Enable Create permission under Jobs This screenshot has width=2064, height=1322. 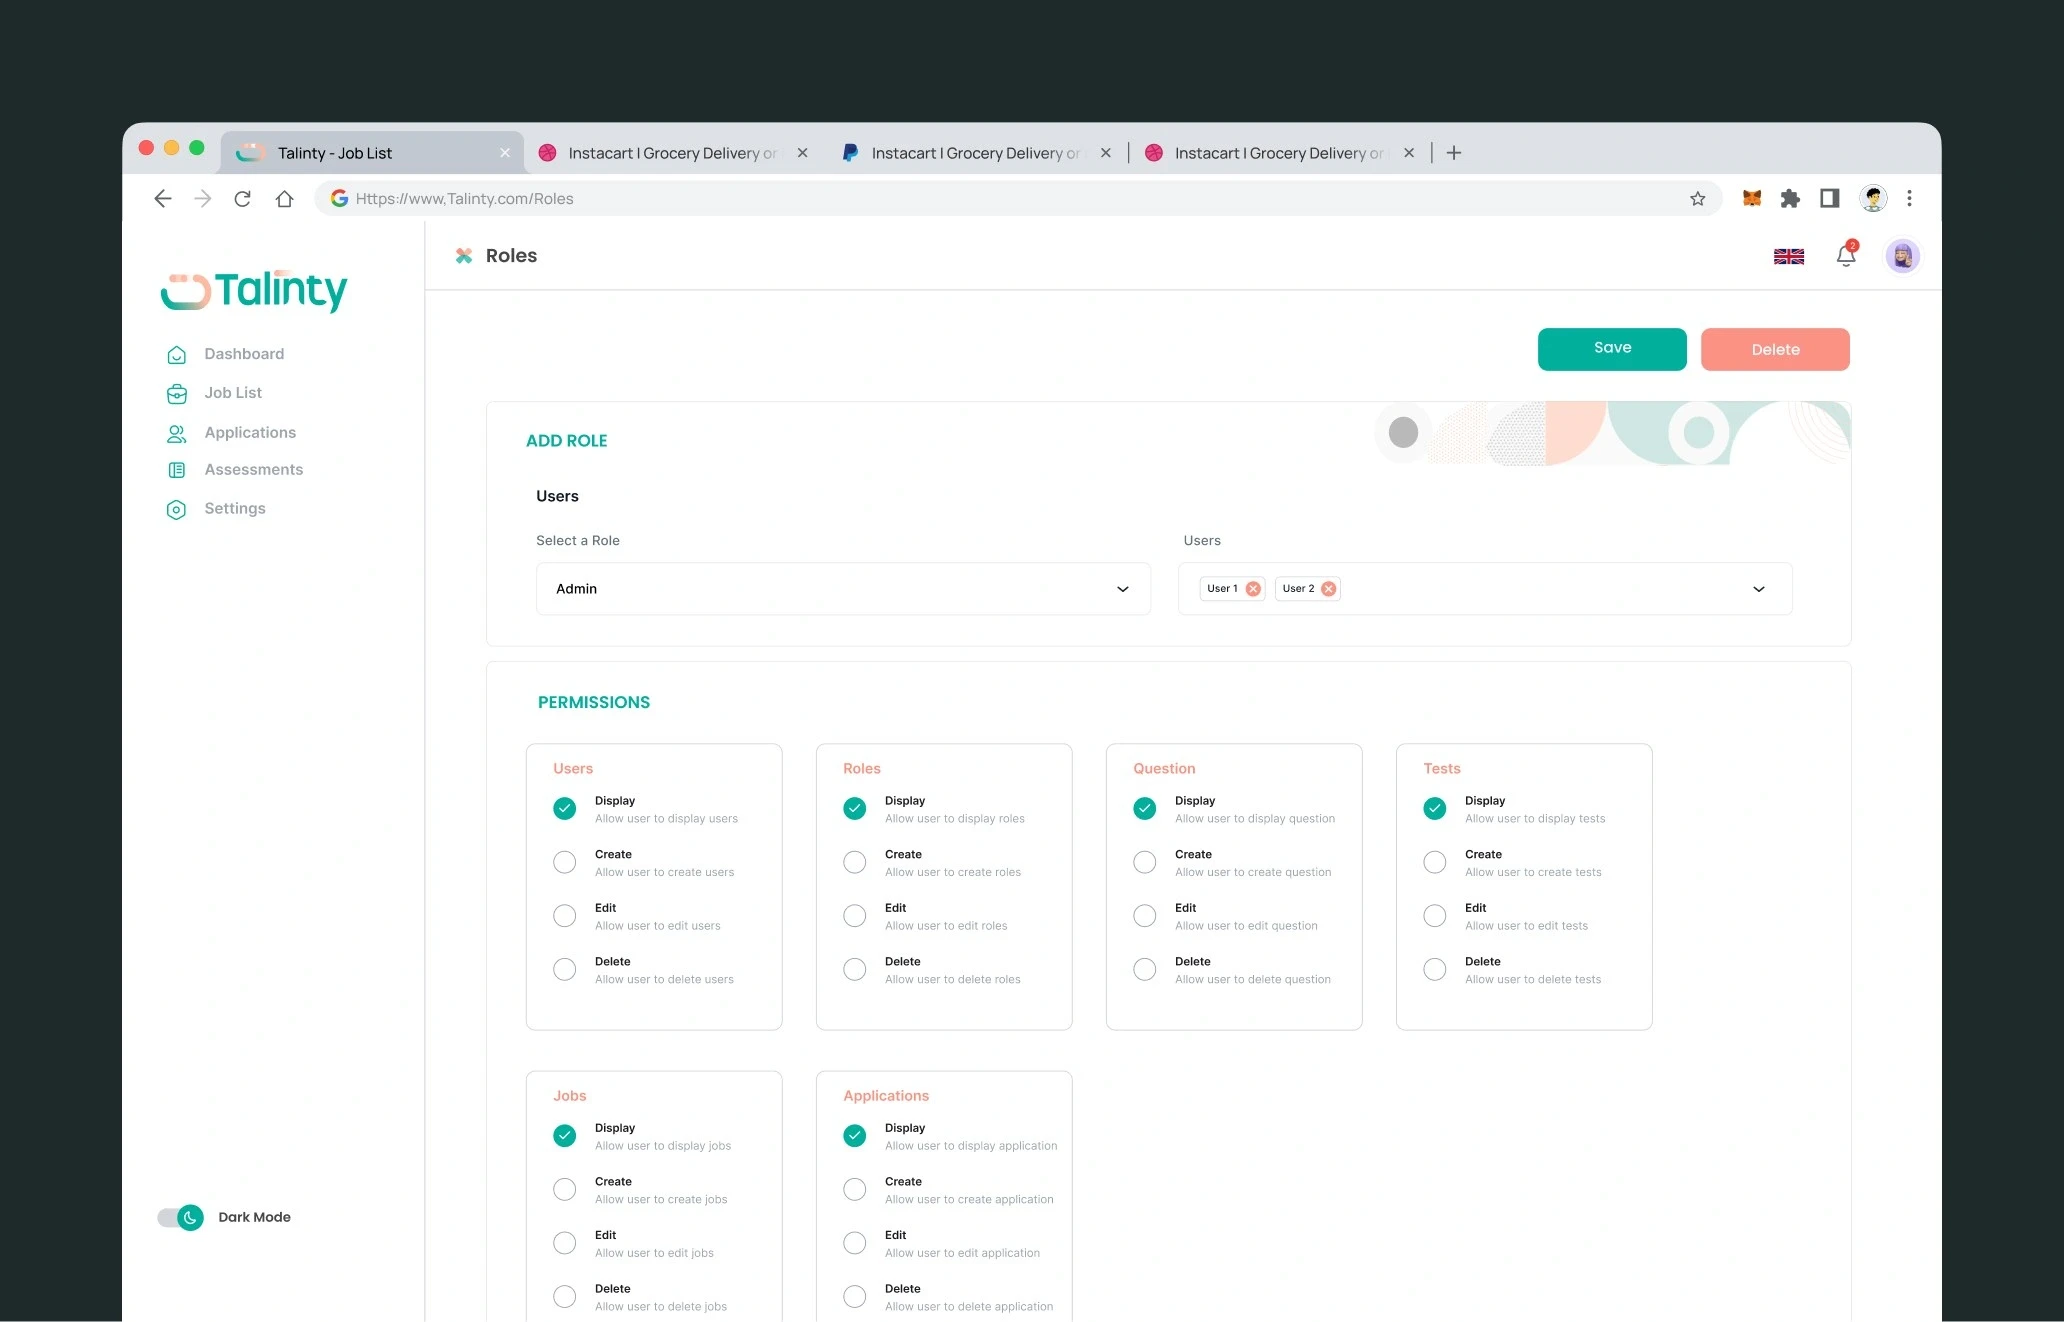(x=564, y=1190)
